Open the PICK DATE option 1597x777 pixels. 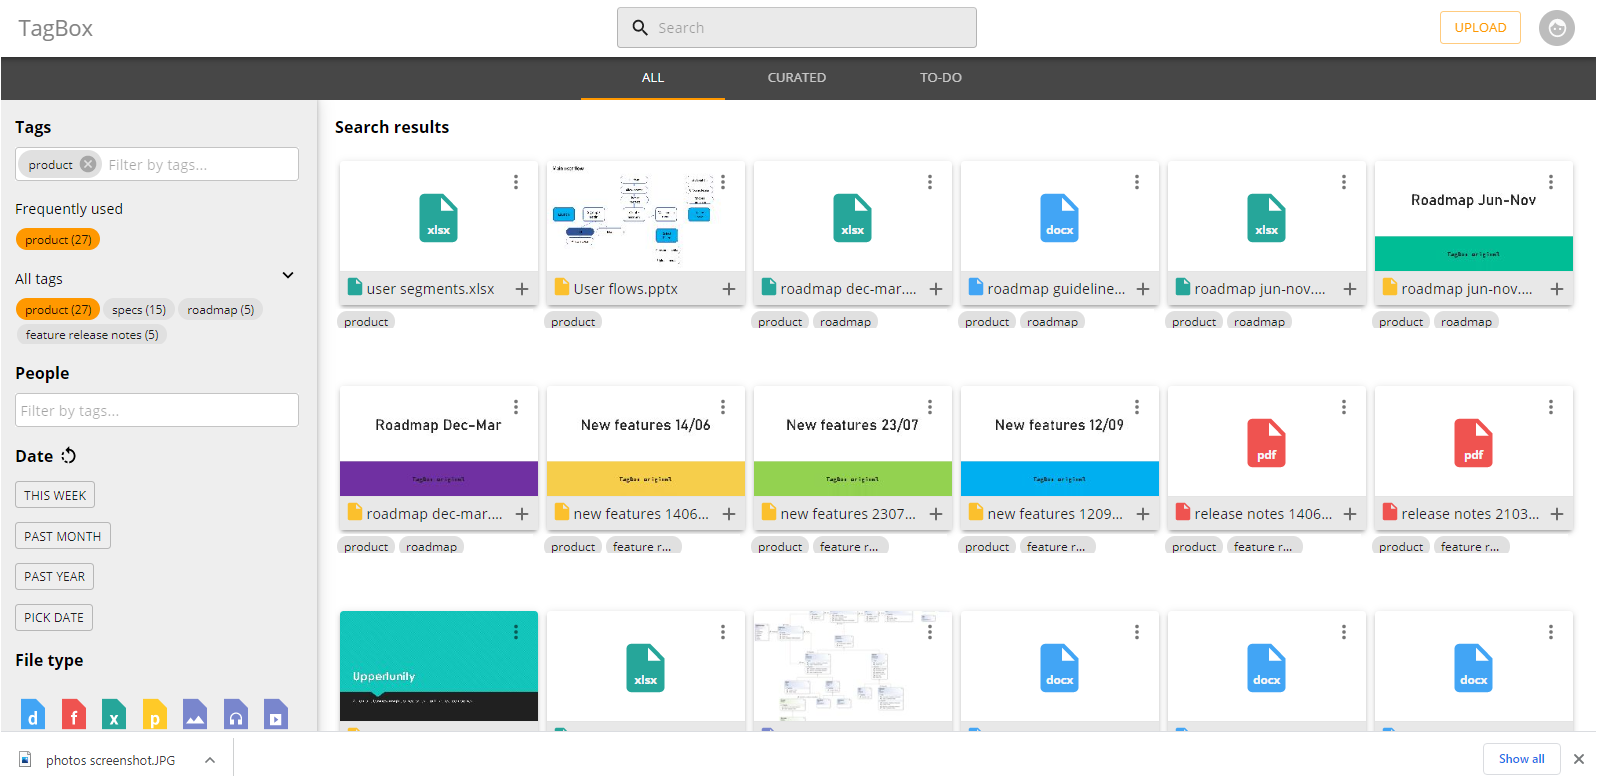(54, 618)
